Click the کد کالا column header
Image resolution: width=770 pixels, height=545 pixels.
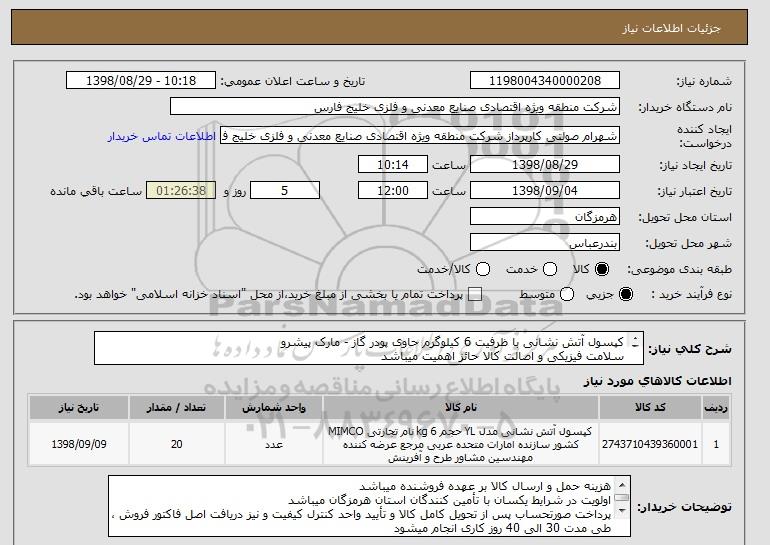(650, 408)
